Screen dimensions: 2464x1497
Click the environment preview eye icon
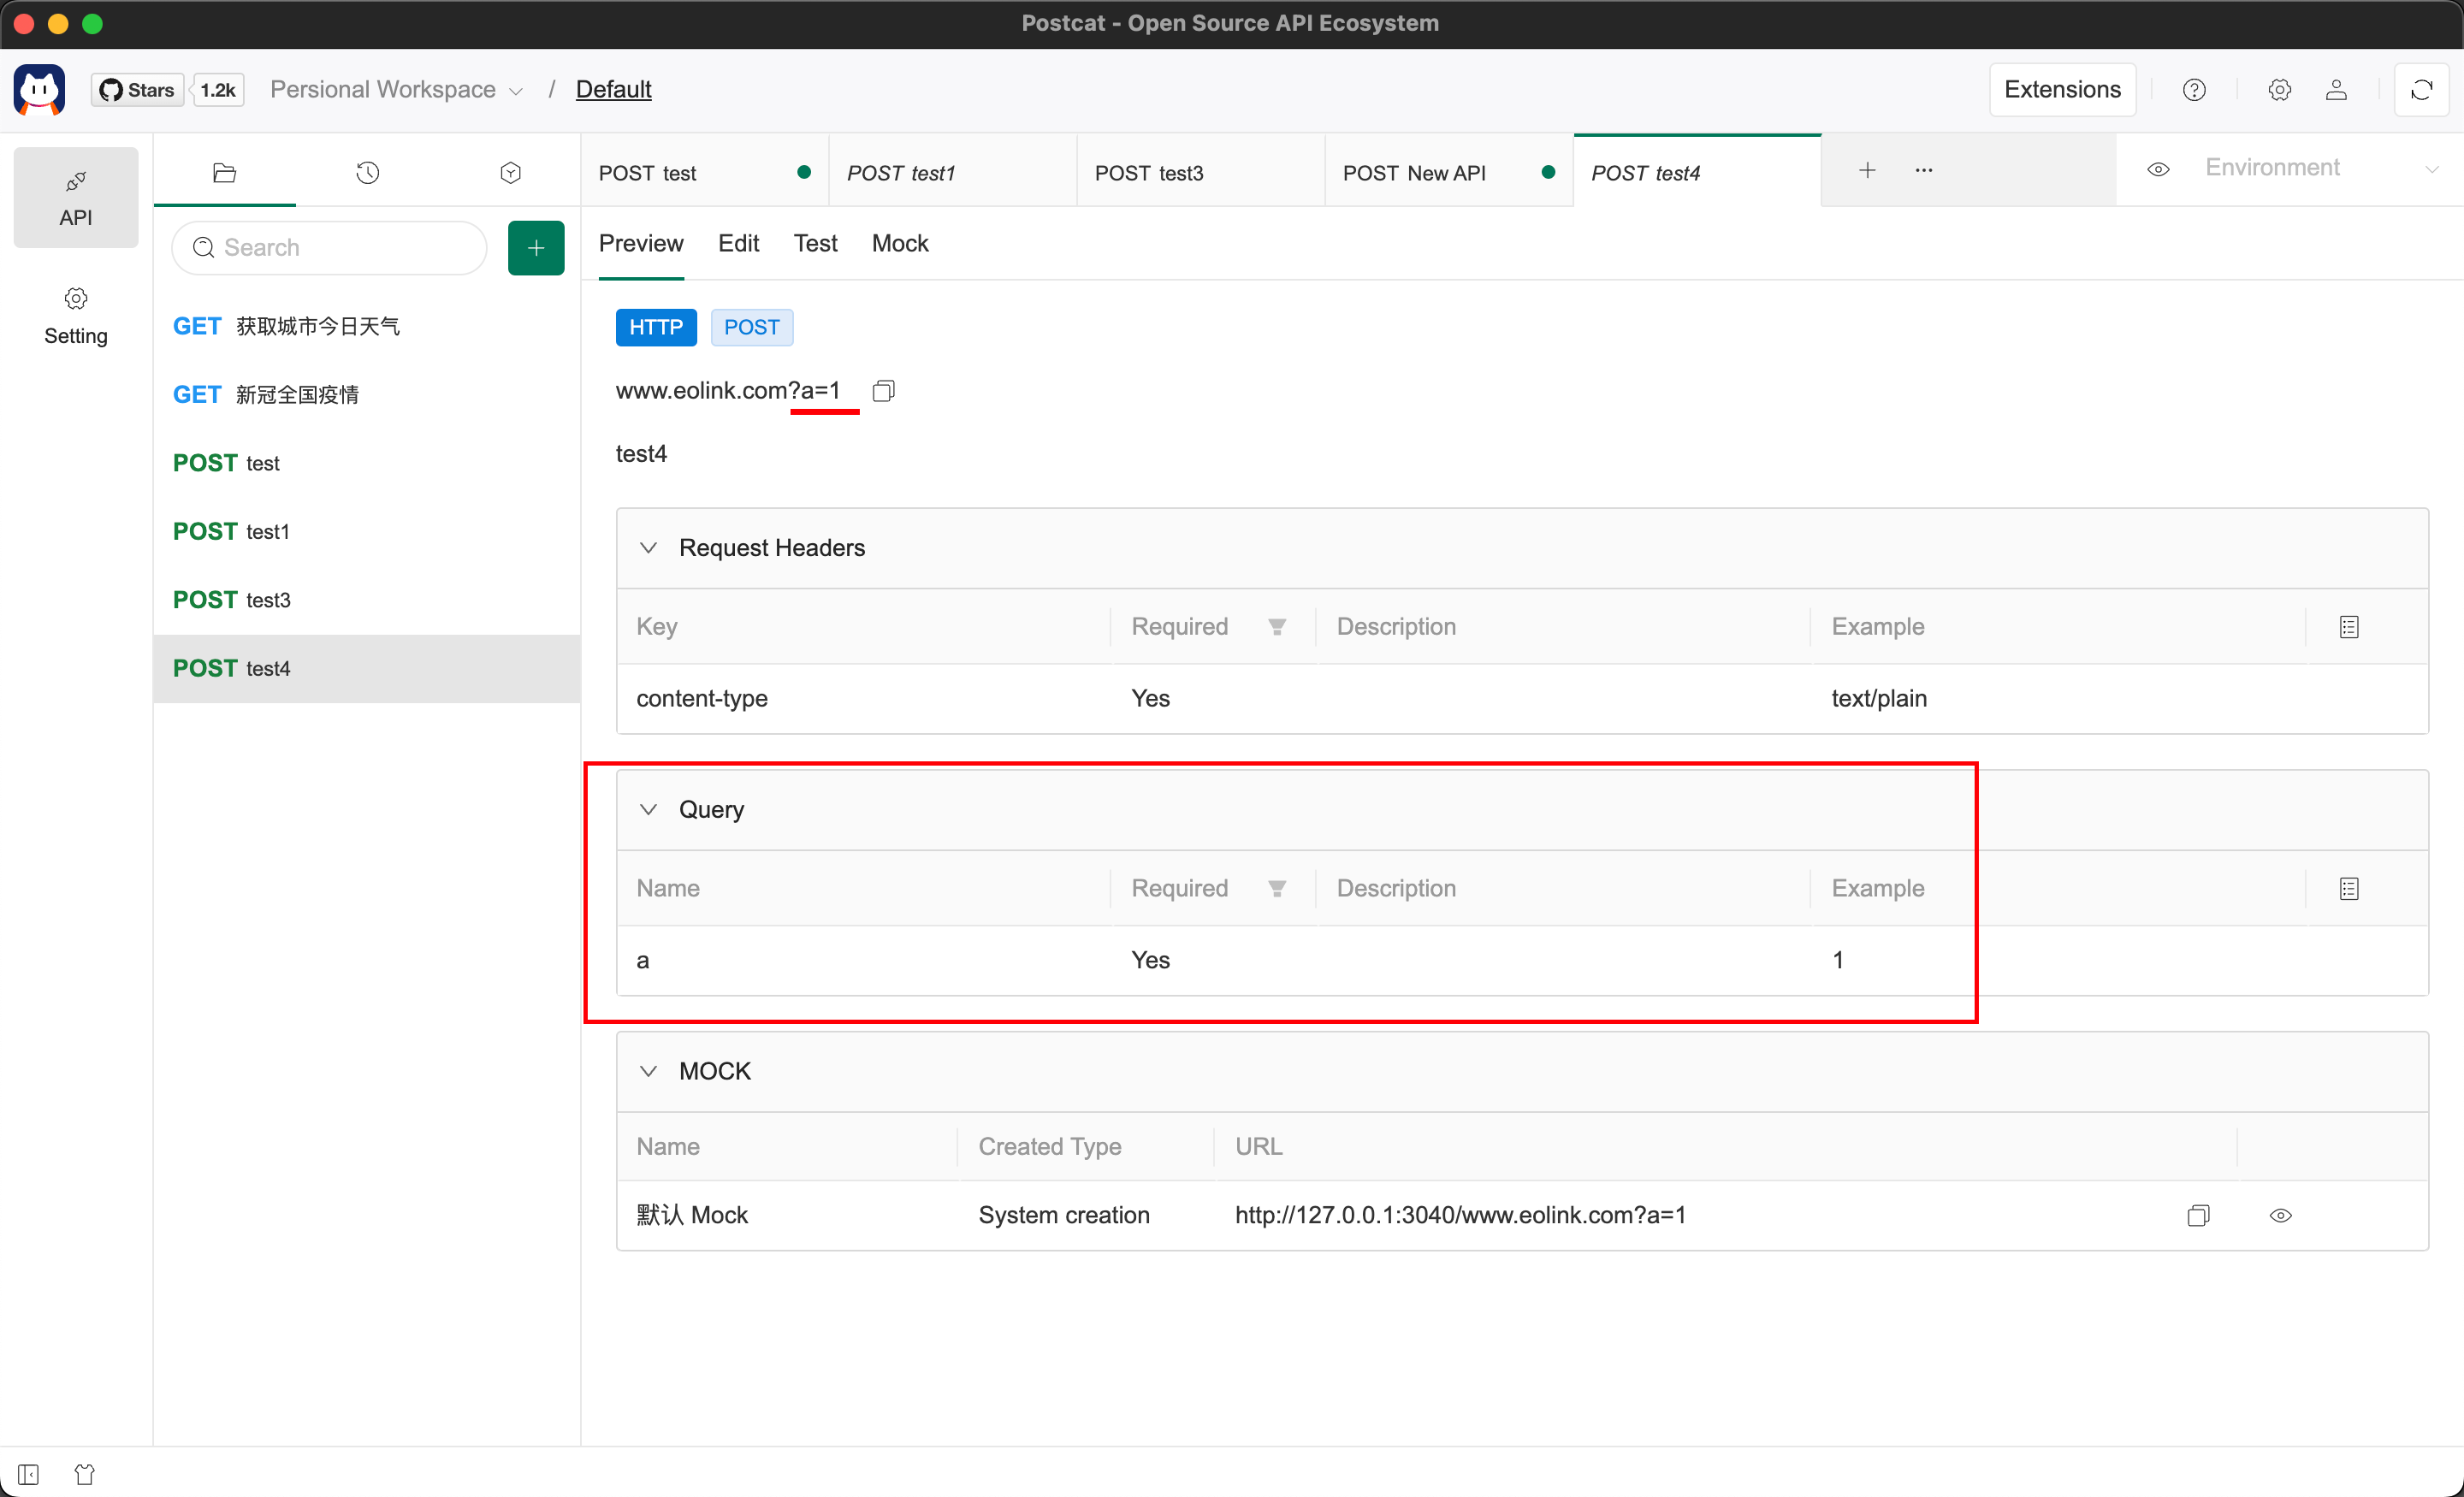(x=2158, y=169)
